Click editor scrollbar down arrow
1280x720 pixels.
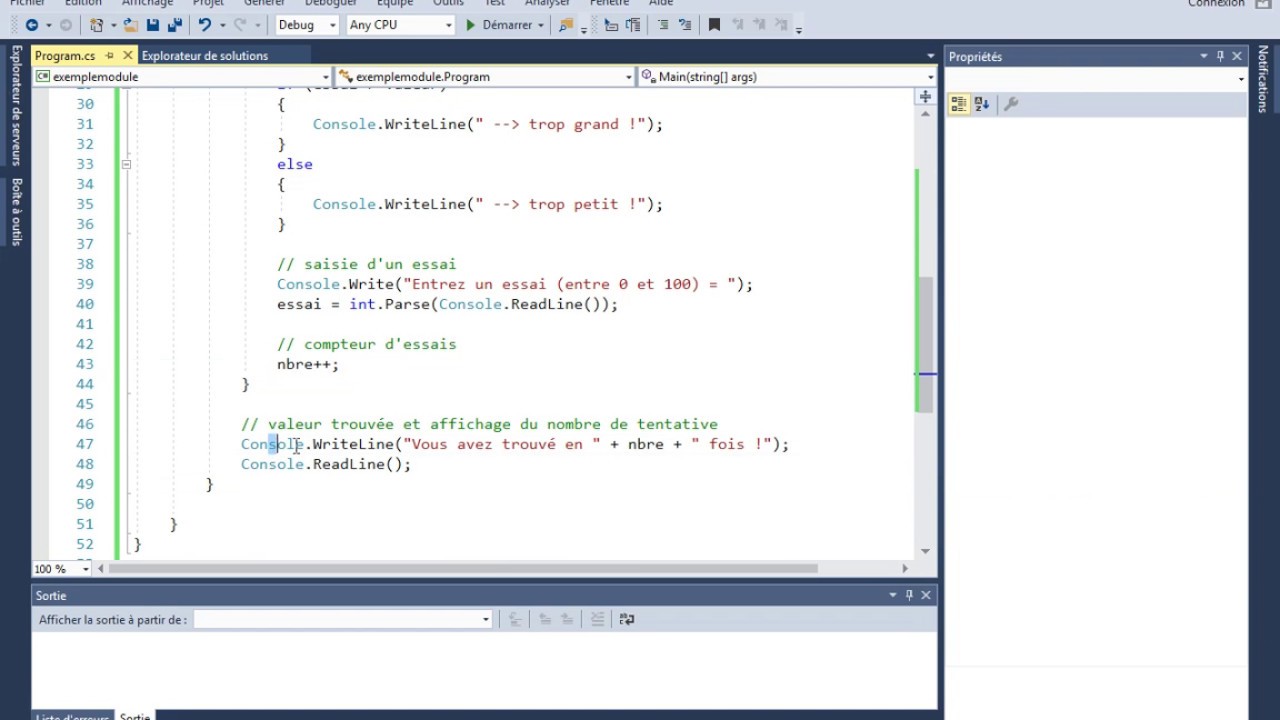click(925, 551)
